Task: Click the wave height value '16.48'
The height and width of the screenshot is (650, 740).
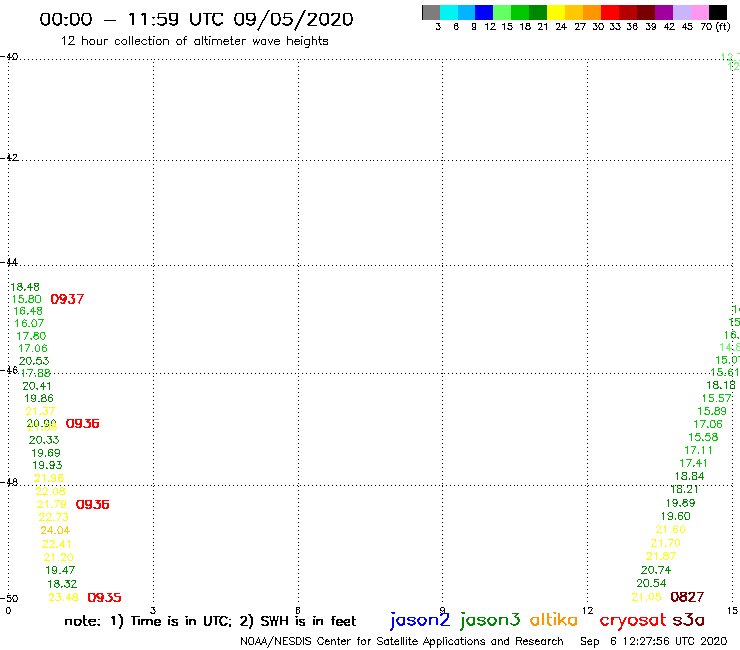Action: [x=28, y=311]
